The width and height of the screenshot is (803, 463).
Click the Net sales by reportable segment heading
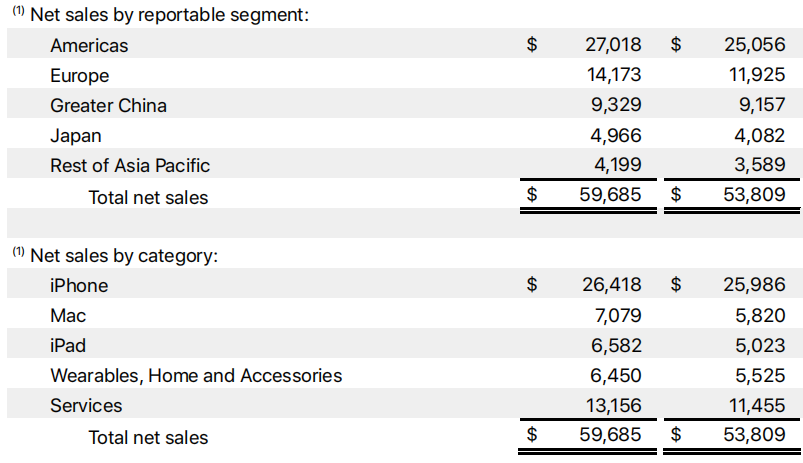[169, 15]
